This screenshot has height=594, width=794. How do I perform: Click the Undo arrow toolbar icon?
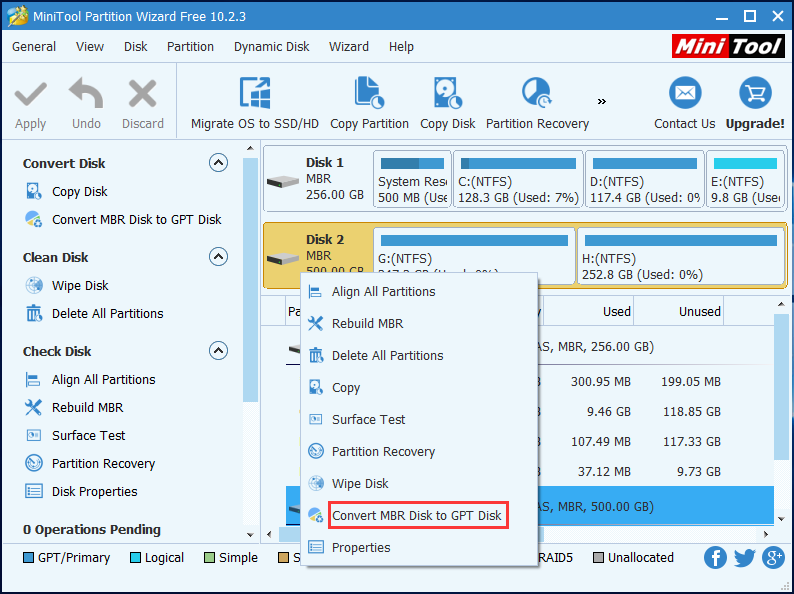(86, 94)
